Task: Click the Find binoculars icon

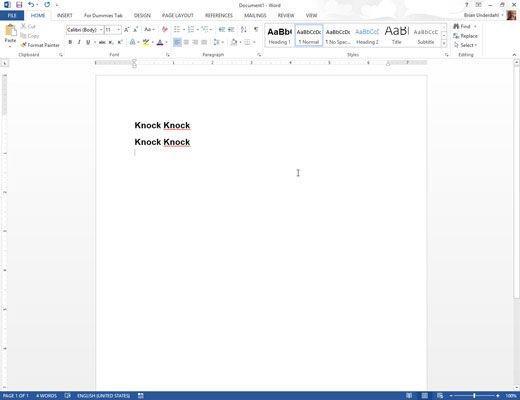Action: click(456, 26)
